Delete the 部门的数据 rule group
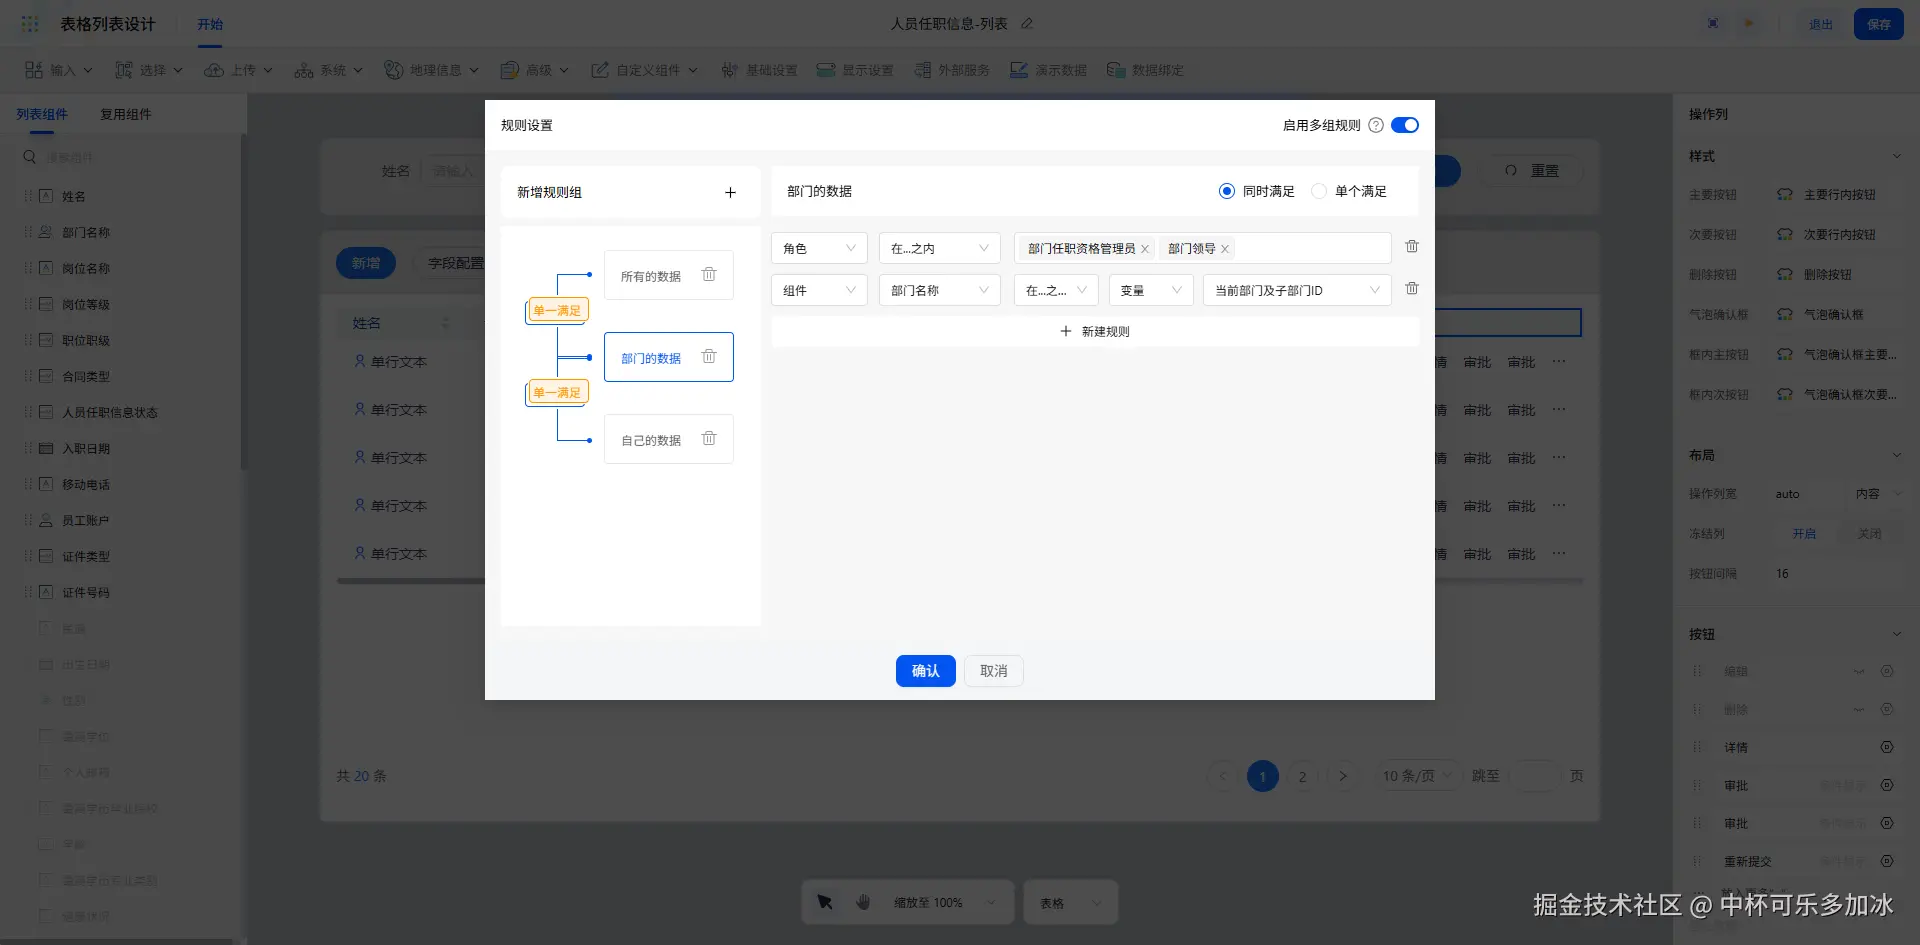Viewport: 1920px width, 945px height. tap(709, 357)
